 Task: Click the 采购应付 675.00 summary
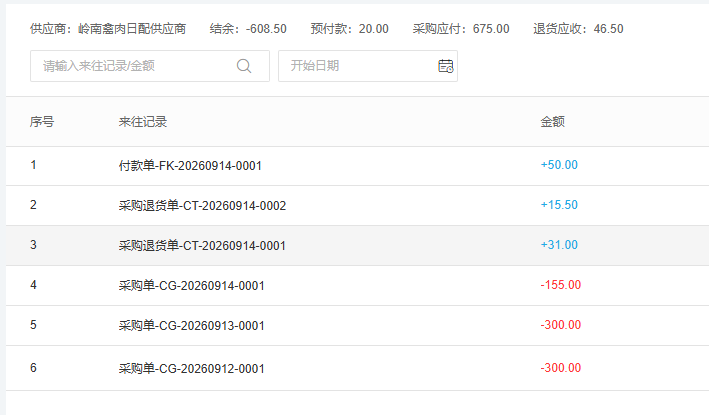click(x=461, y=29)
